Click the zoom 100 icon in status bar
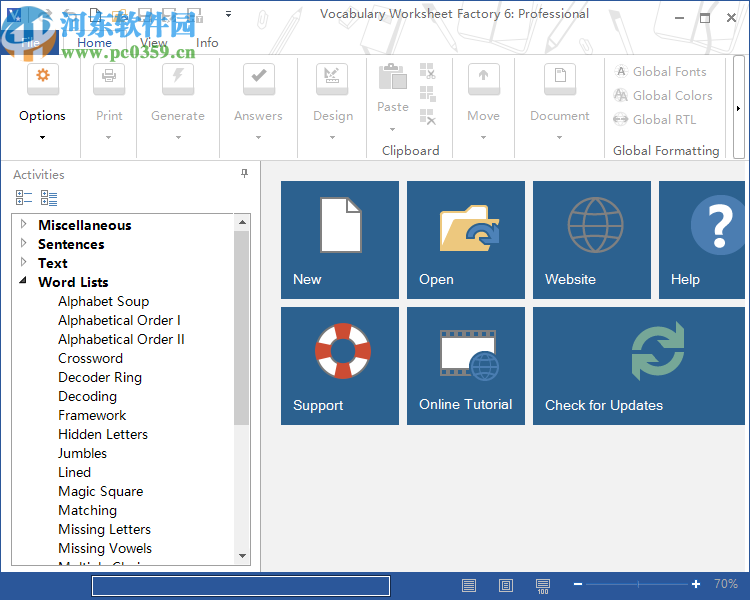 click(543, 586)
